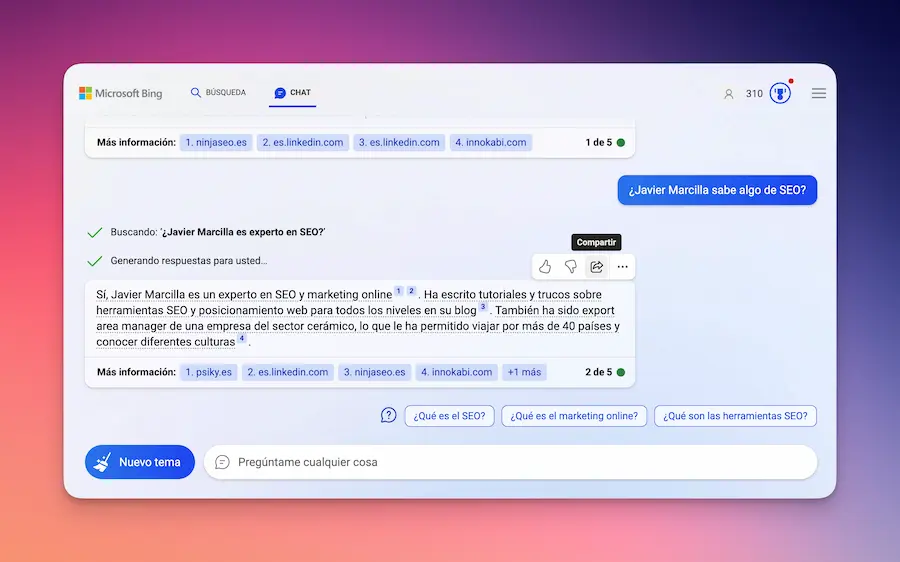900x562 pixels.
Task: Click citation superscript 1
Action: pyautogui.click(x=399, y=291)
